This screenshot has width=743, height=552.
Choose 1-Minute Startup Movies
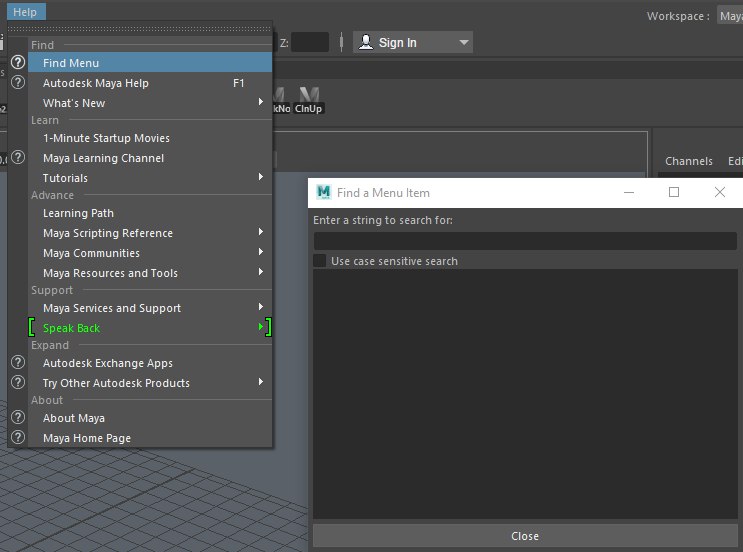[150, 138]
